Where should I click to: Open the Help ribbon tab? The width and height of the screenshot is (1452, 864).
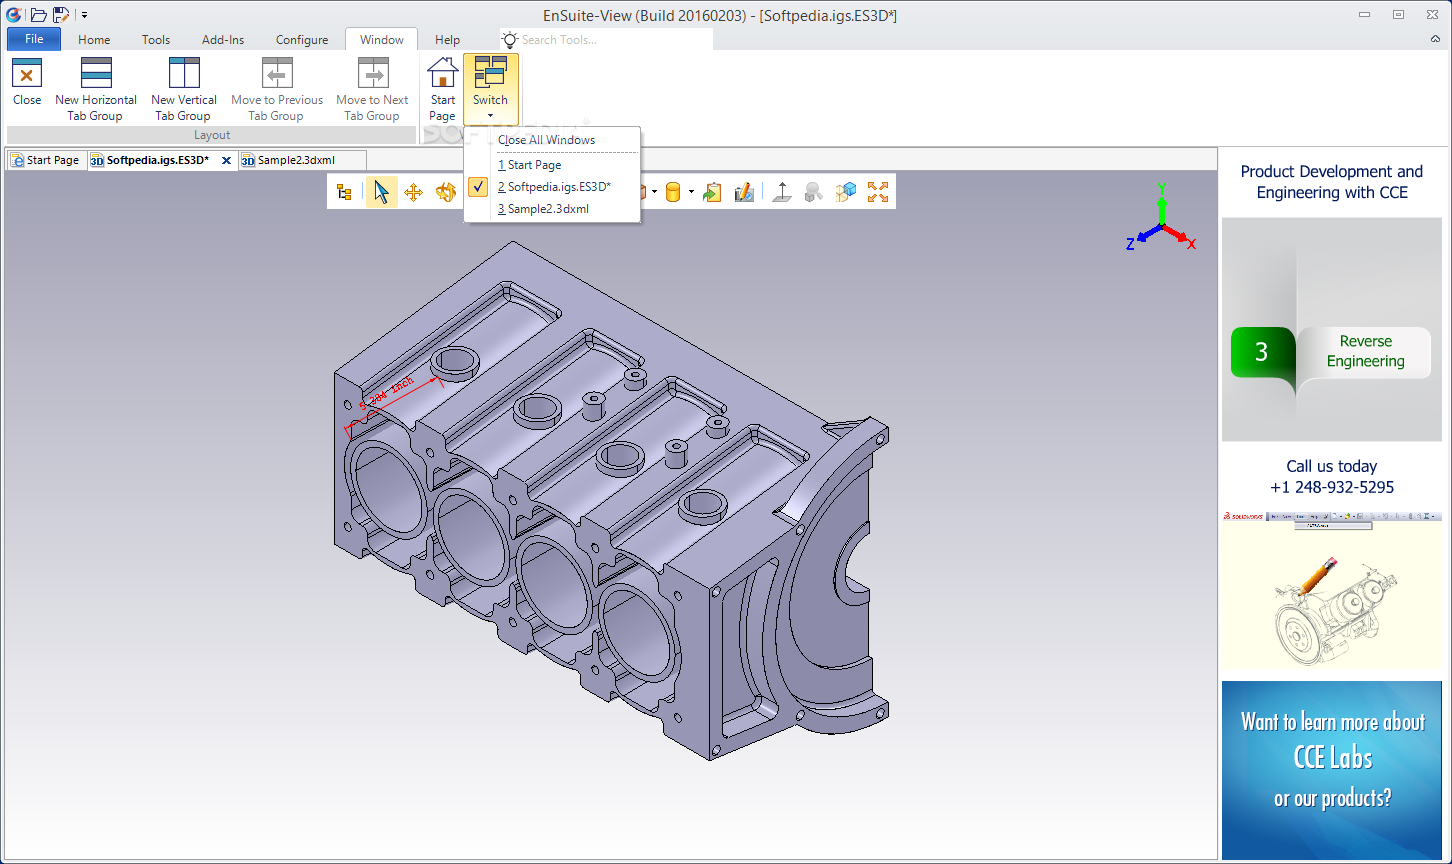pyautogui.click(x=447, y=40)
